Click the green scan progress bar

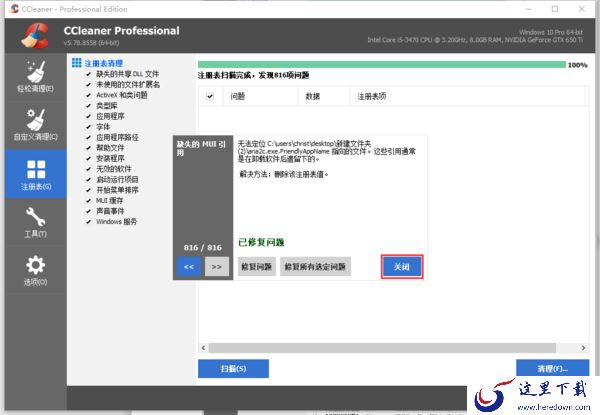(x=382, y=65)
